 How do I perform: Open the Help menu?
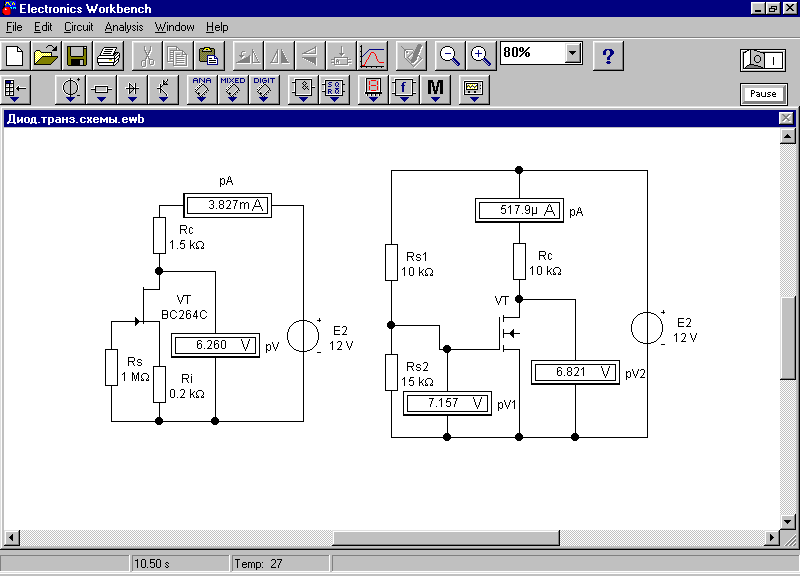217,27
